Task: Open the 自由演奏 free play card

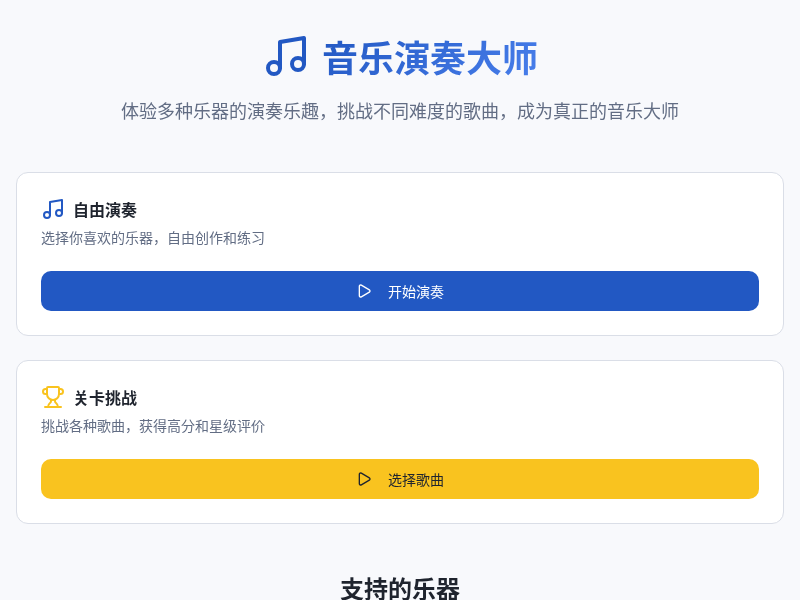Action: 400,248
